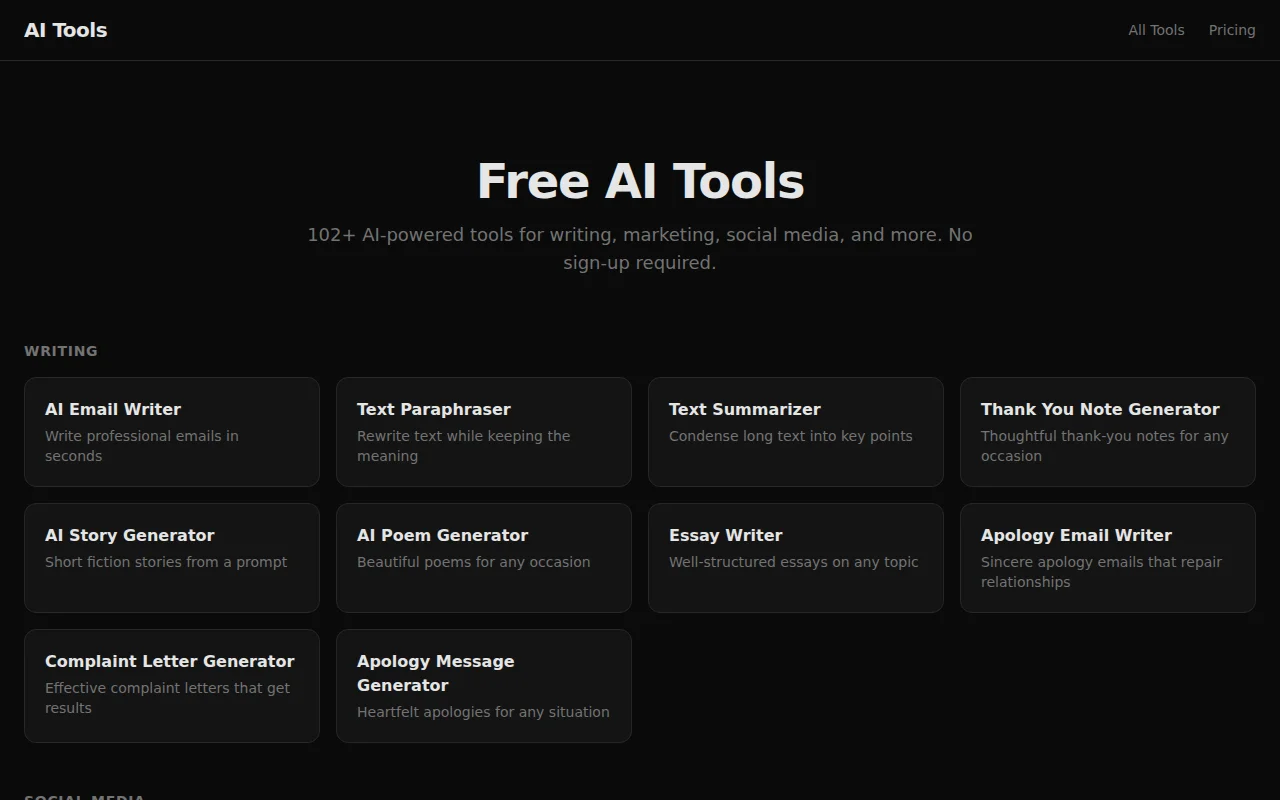The image size is (1280, 800).
Task: Select the Essay Writer tool card
Action: tap(796, 558)
